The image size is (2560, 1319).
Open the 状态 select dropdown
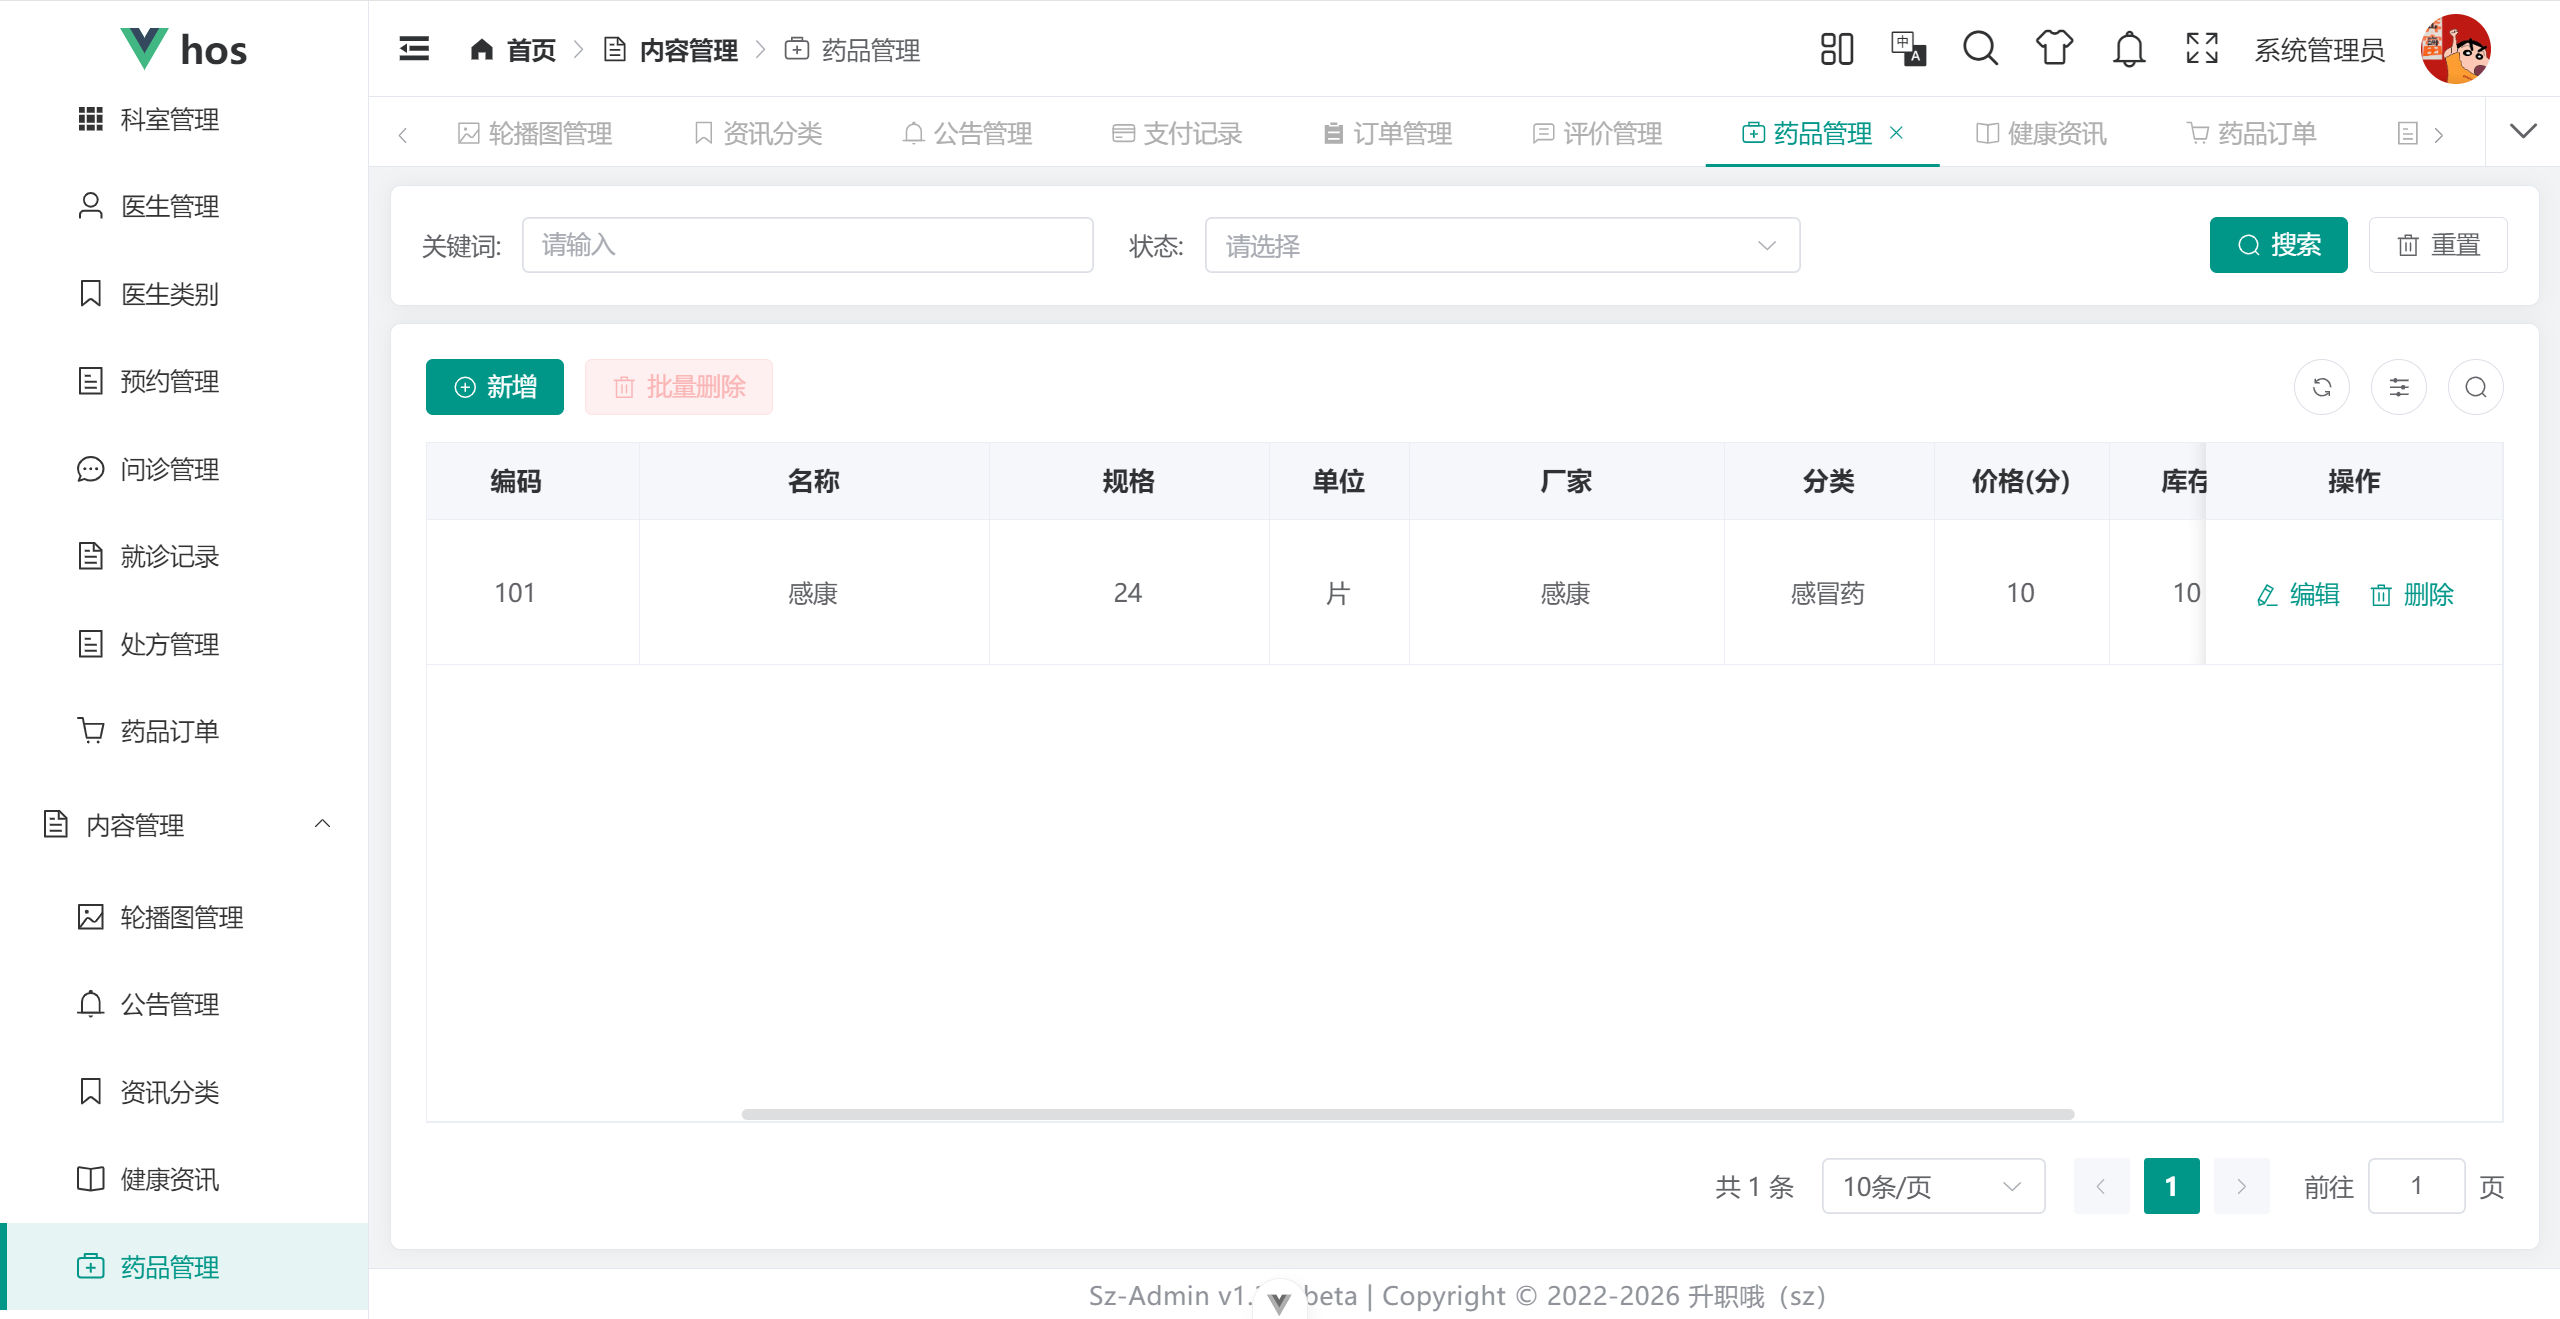click(1502, 245)
